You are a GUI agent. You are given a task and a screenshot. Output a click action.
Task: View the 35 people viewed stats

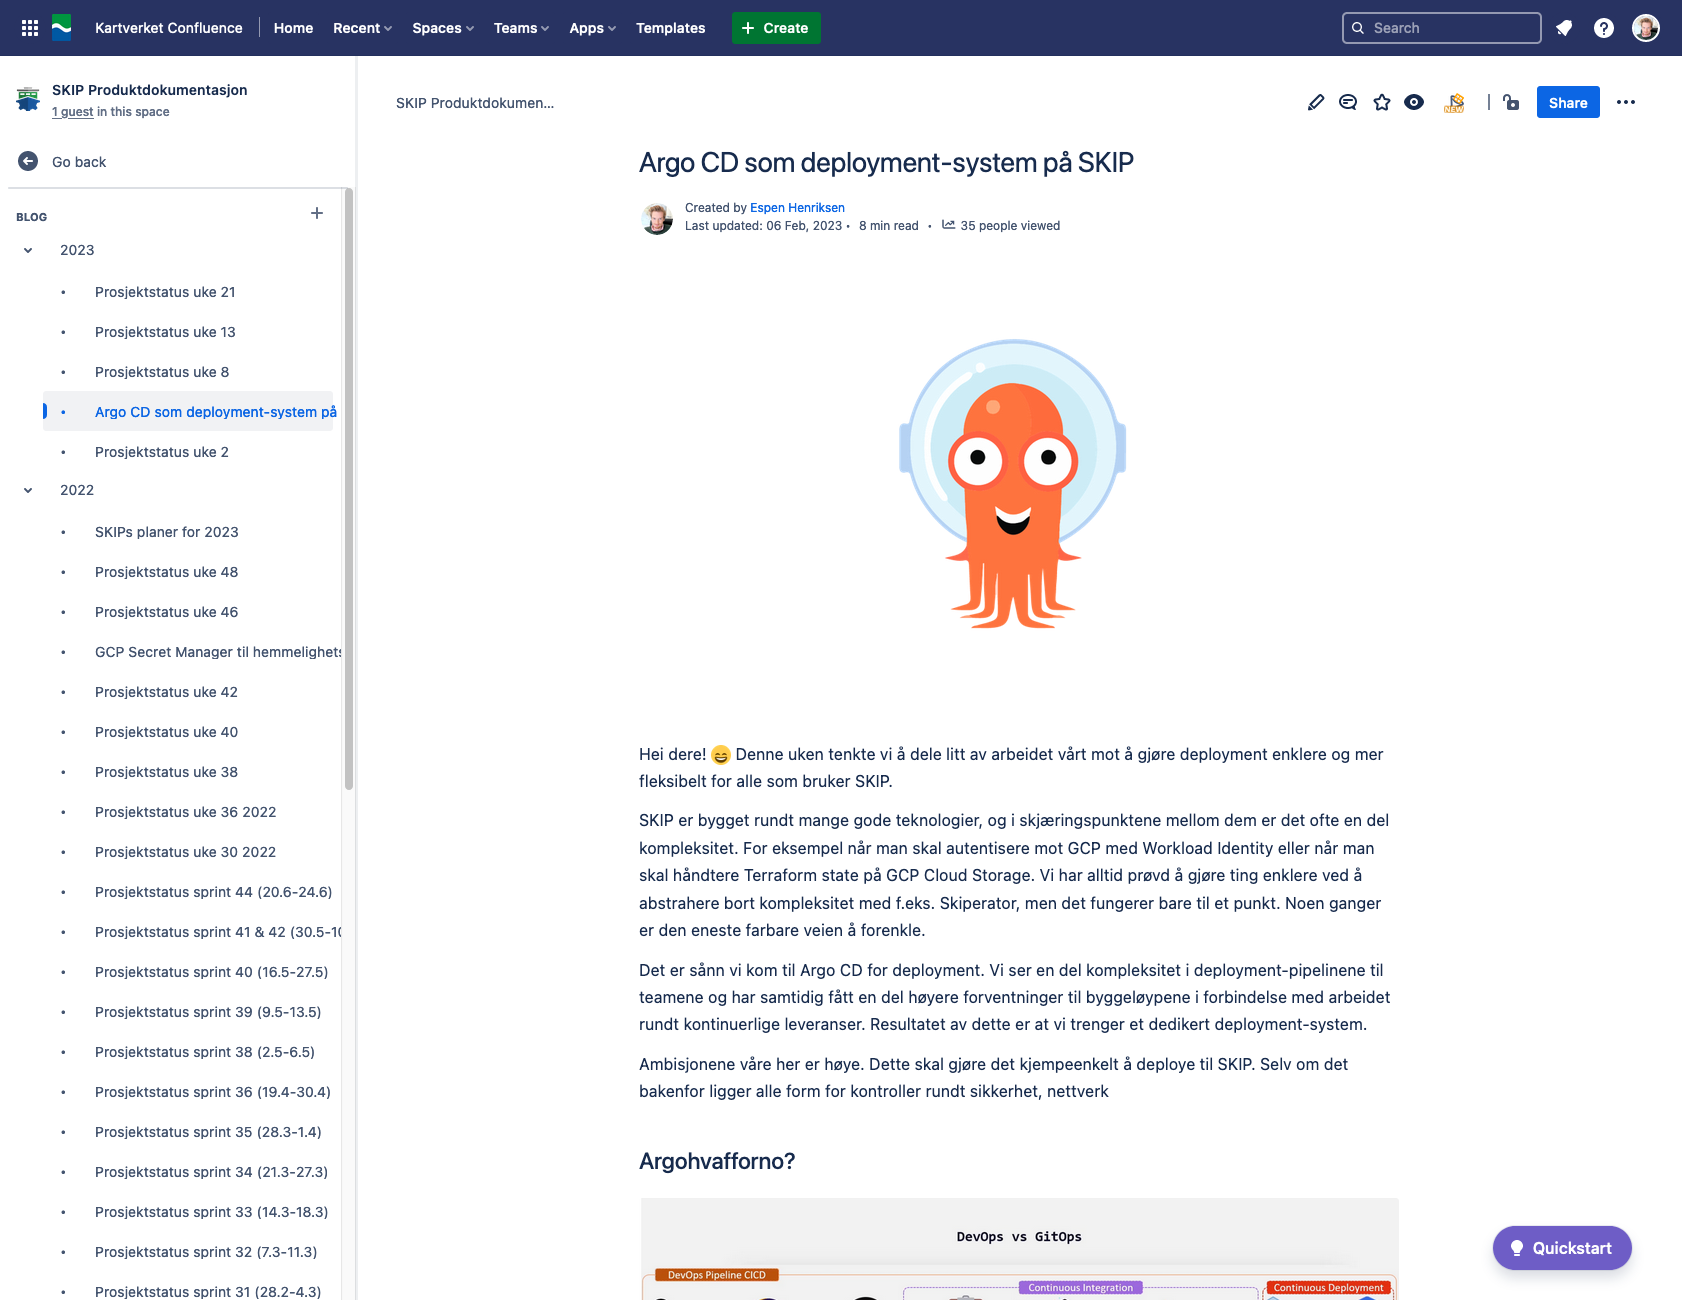1010,226
